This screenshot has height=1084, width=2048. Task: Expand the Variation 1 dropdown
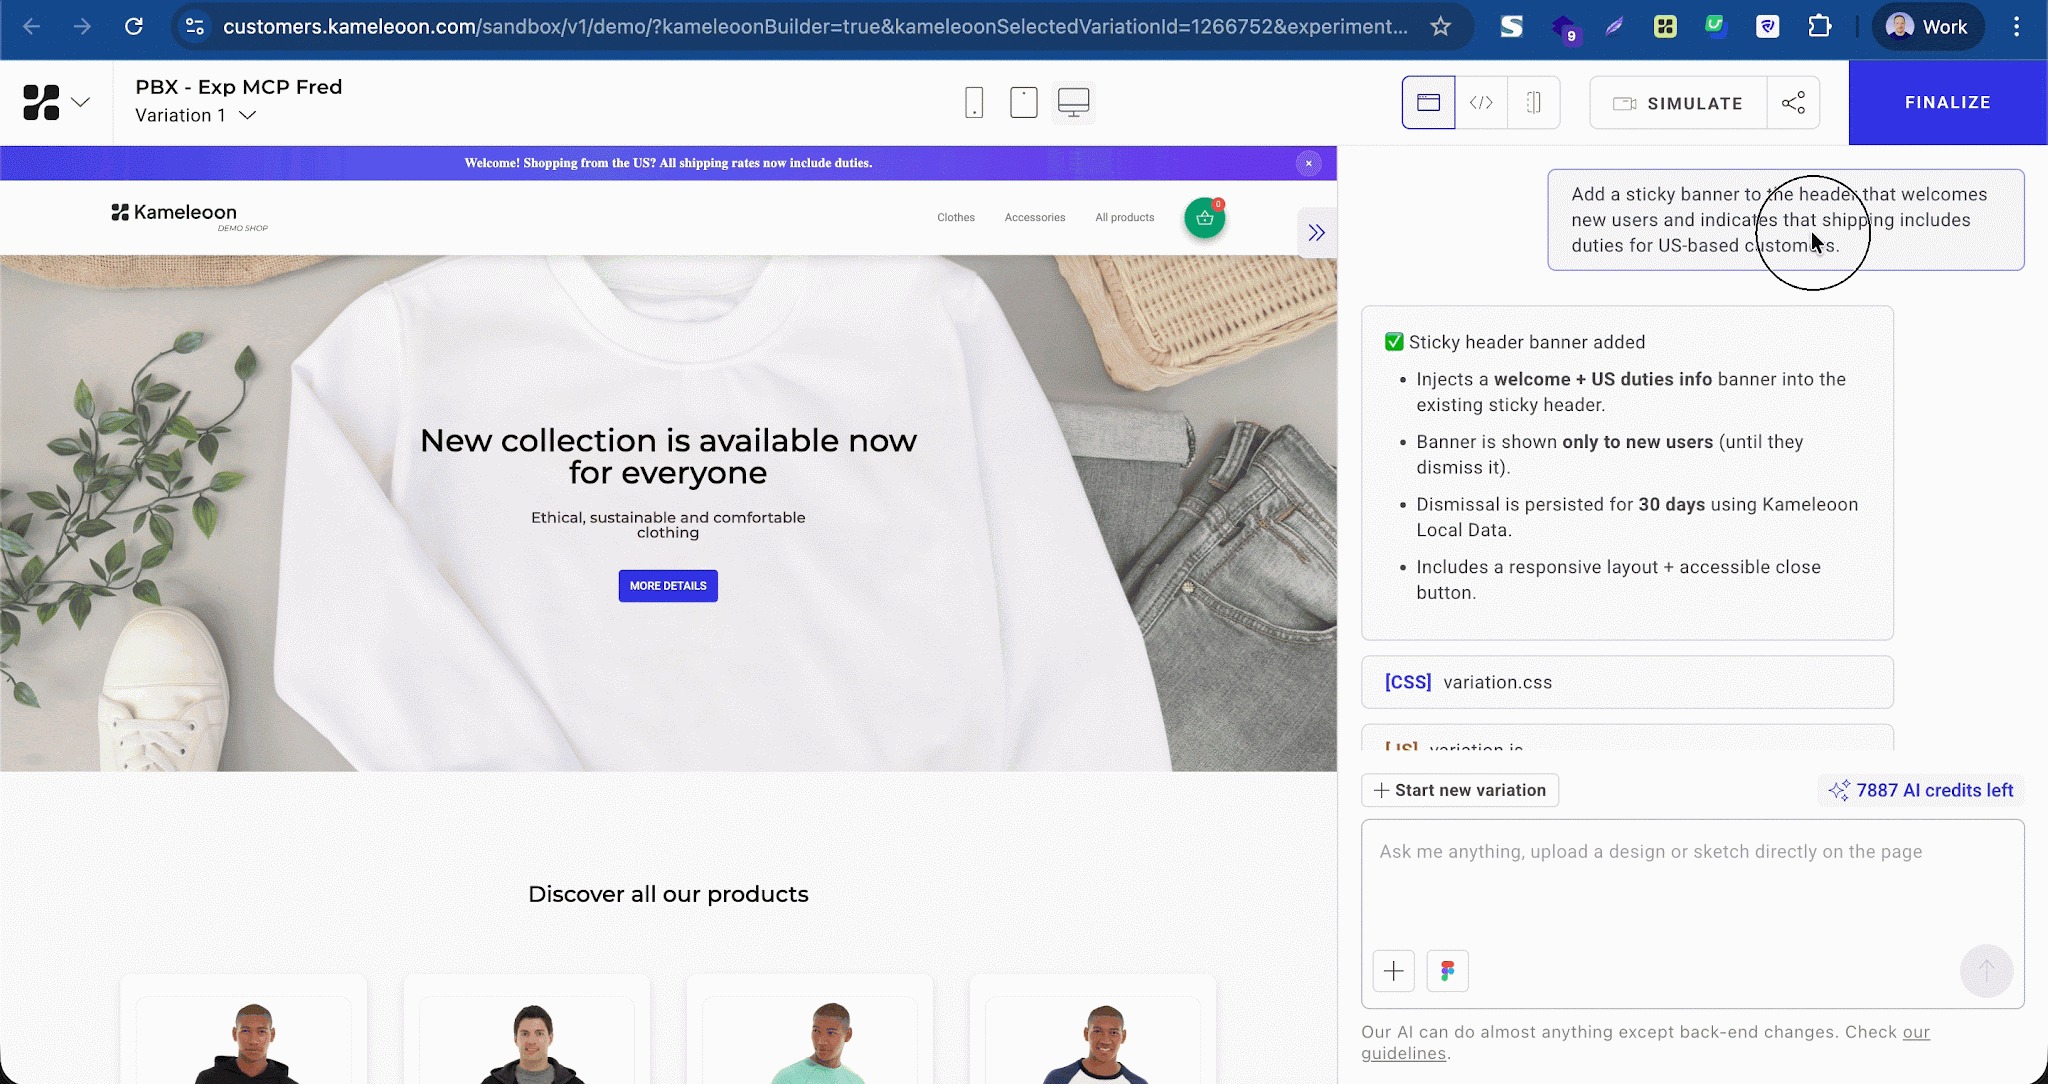coord(248,115)
